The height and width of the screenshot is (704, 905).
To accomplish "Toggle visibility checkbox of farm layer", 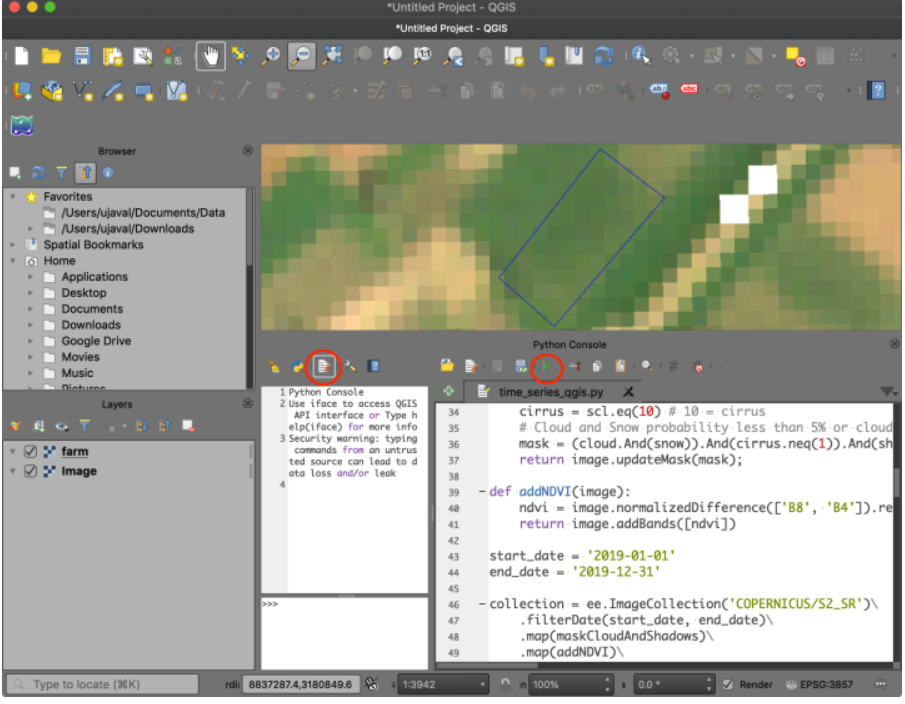I will (31, 451).
